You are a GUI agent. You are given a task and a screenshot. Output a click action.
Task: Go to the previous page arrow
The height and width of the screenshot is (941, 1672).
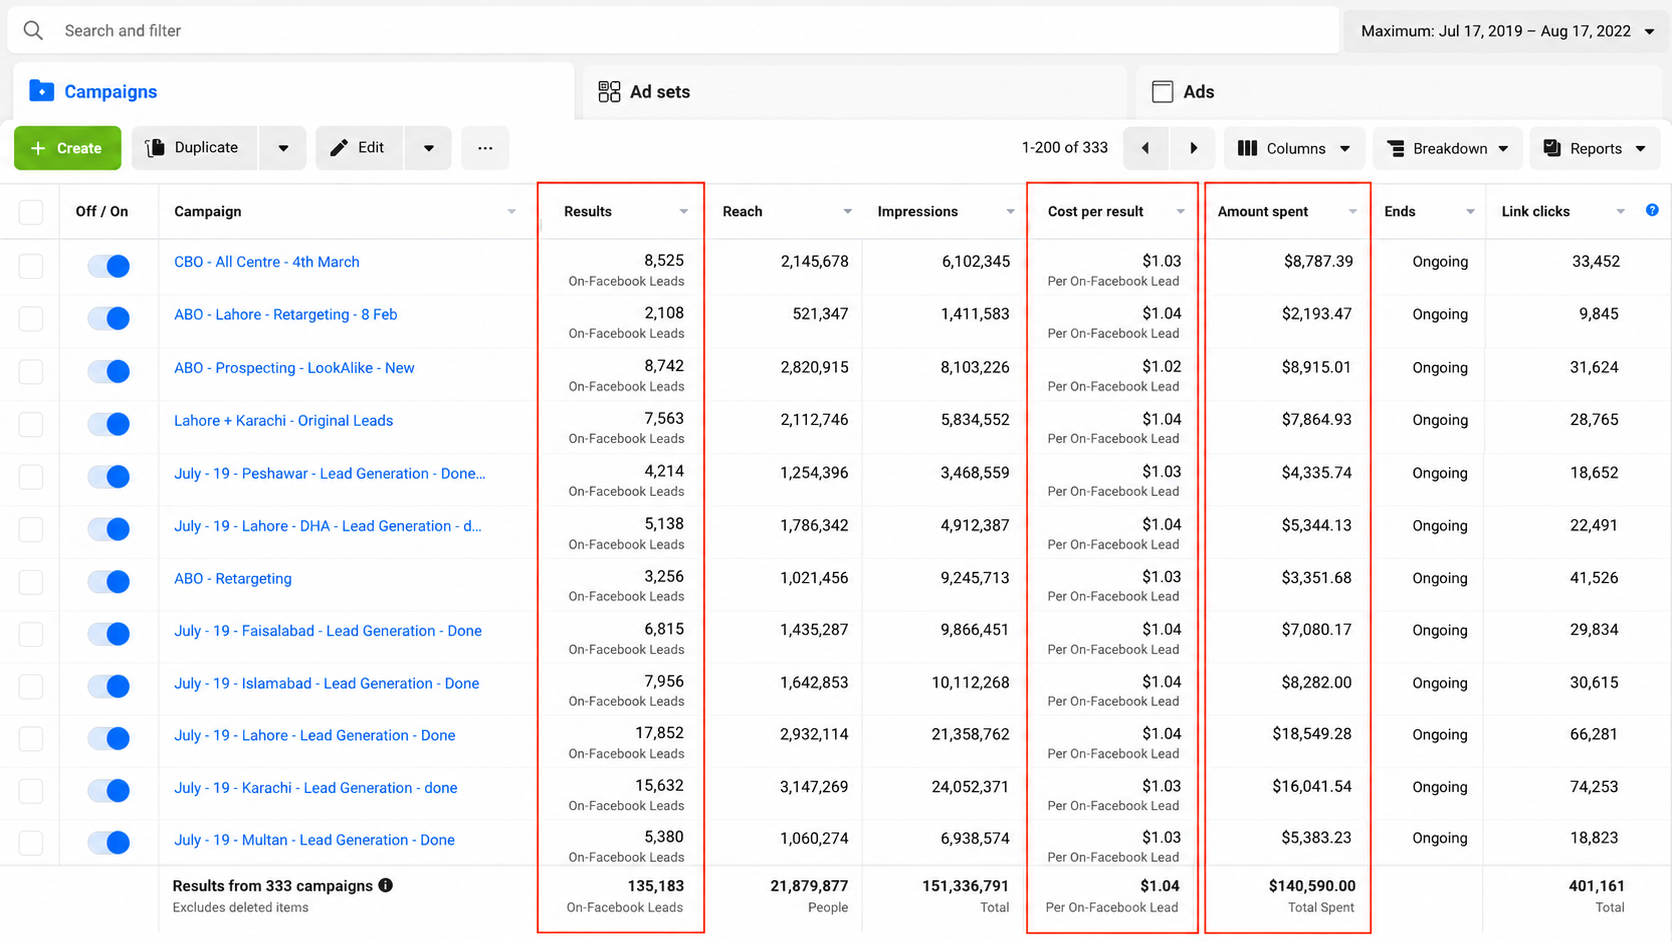pyautogui.click(x=1145, y=148)
